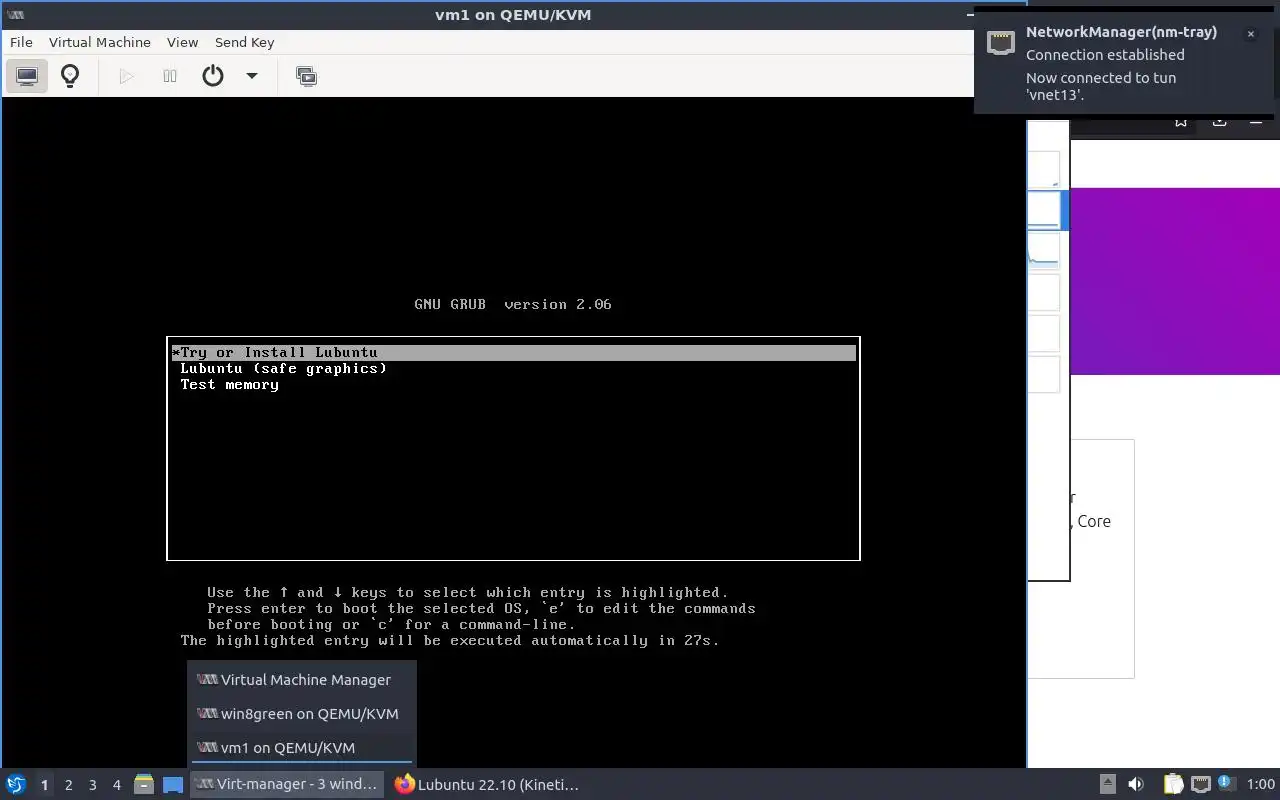This screenshot has width=1280, height=800.
Task: Open the Lubuntu start menu
Action: click(15, 785)
